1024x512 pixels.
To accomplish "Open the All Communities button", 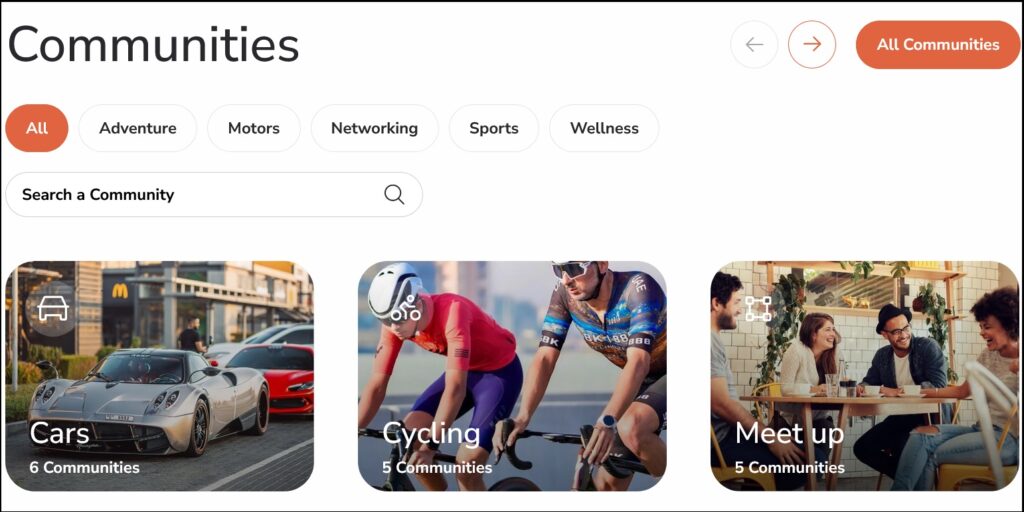I will tap(938, 44).
